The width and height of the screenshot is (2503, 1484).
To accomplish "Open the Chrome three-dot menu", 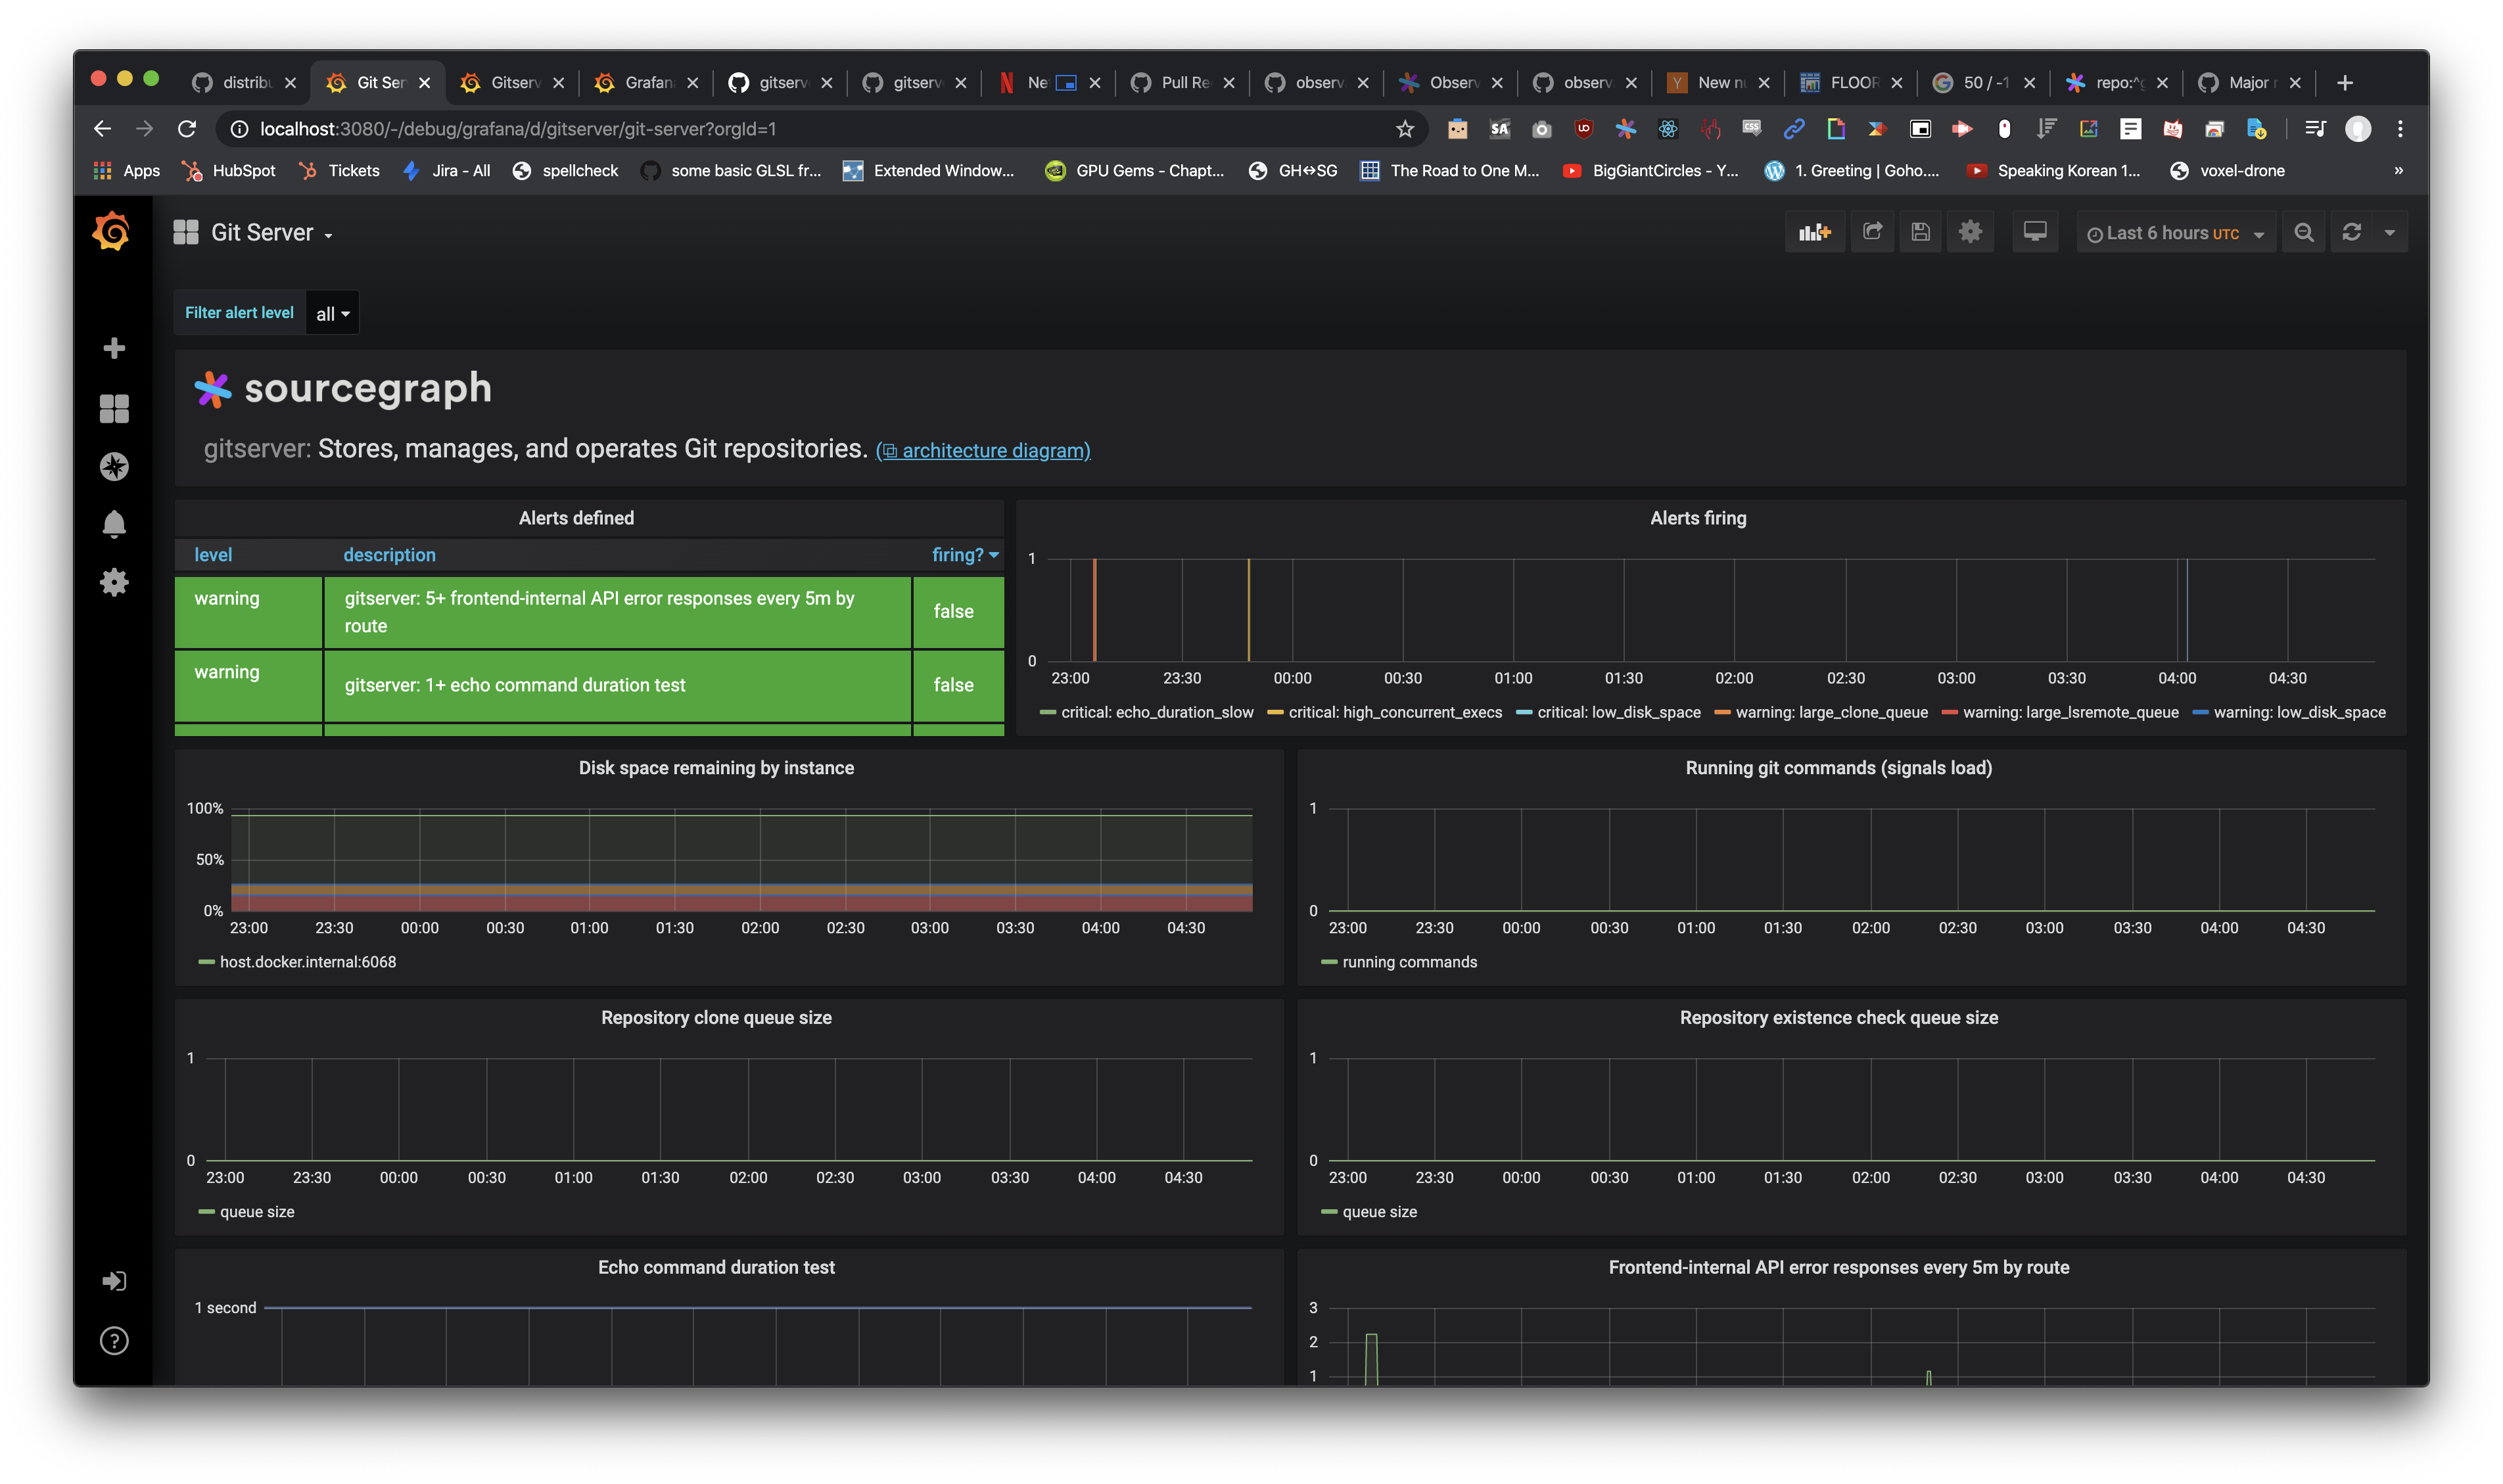I will coord(2400,129).
